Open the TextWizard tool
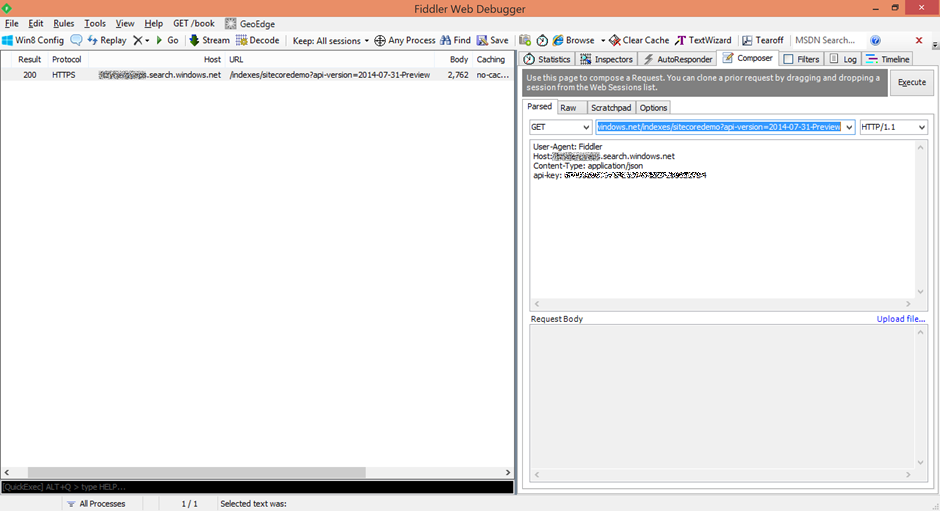940x511 pixels. (x=703, y=40)
